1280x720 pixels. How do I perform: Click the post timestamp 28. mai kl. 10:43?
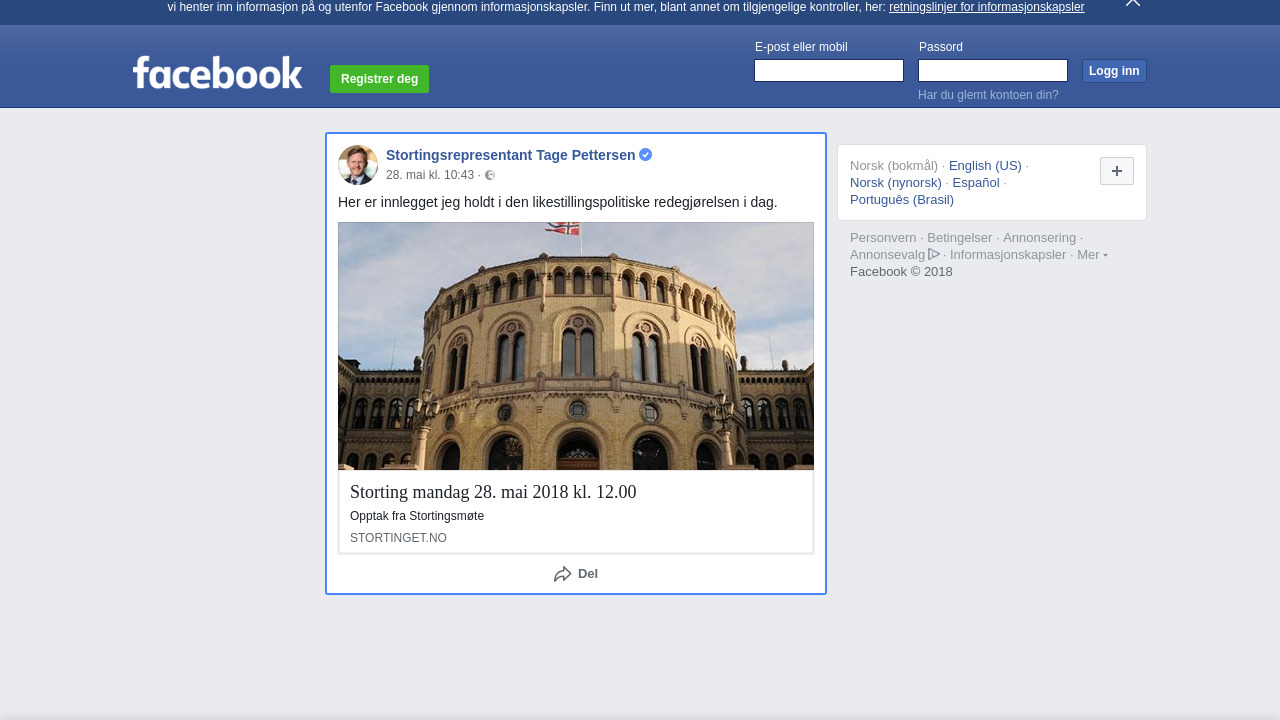pos(430,175)
